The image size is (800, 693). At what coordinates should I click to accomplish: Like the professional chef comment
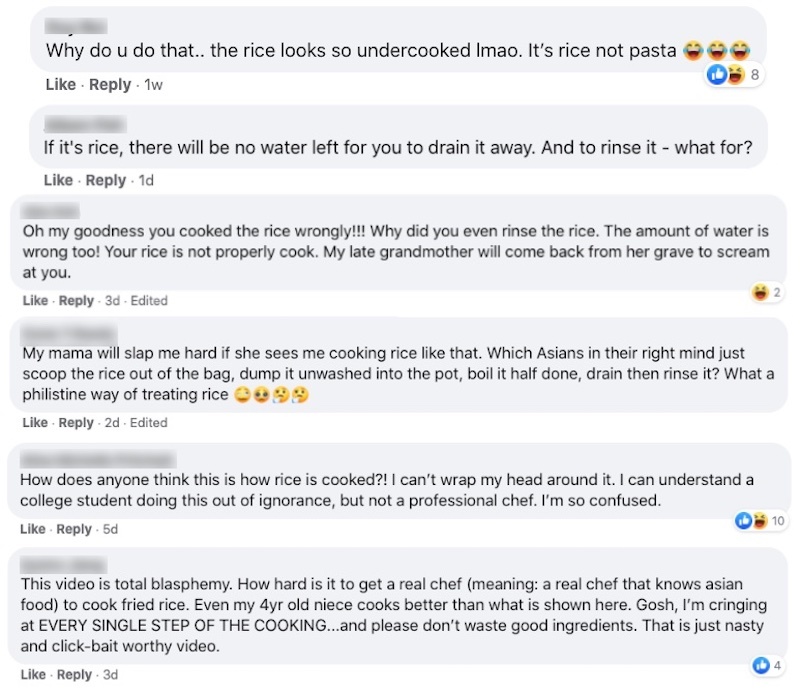pyautogui.click(x=33, y=529)
